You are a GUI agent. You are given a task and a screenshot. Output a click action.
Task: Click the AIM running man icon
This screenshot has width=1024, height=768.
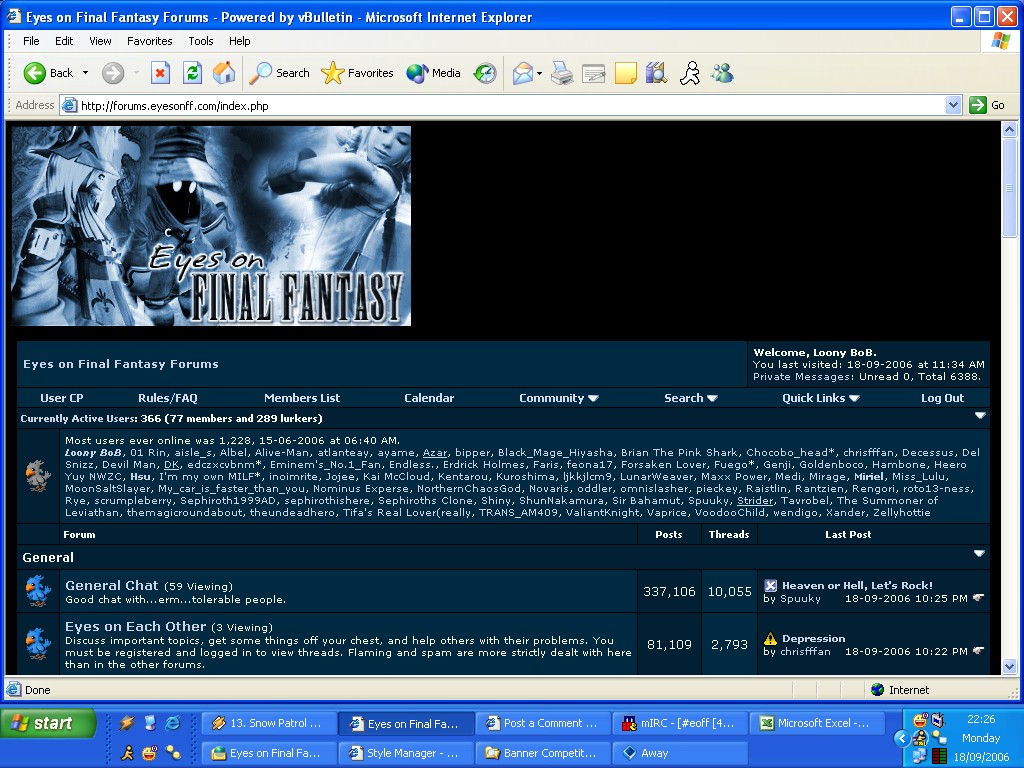point(690,73)
